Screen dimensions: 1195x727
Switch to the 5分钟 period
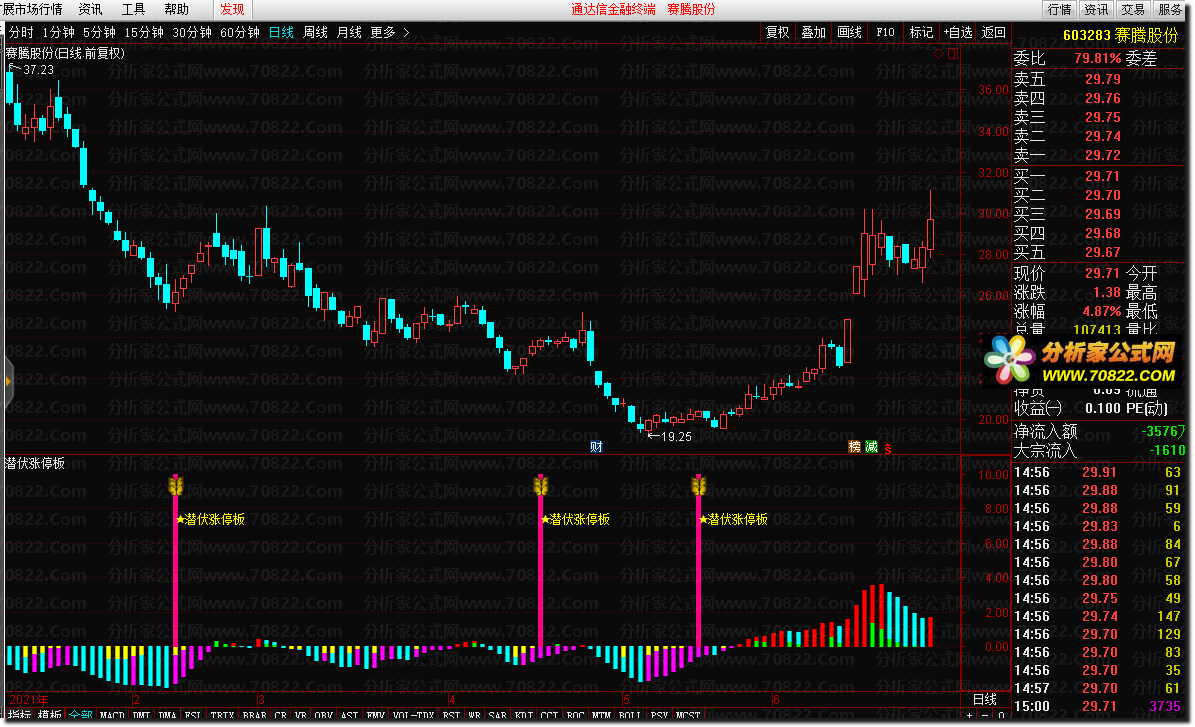[99, 32]
